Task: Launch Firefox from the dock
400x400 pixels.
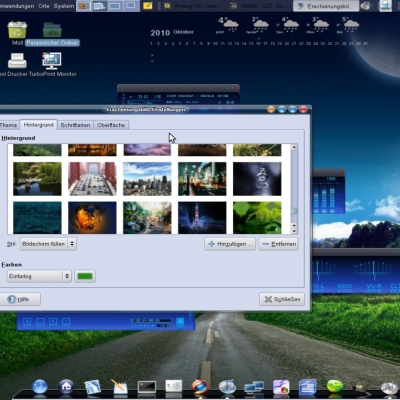Action: [200, 387]
